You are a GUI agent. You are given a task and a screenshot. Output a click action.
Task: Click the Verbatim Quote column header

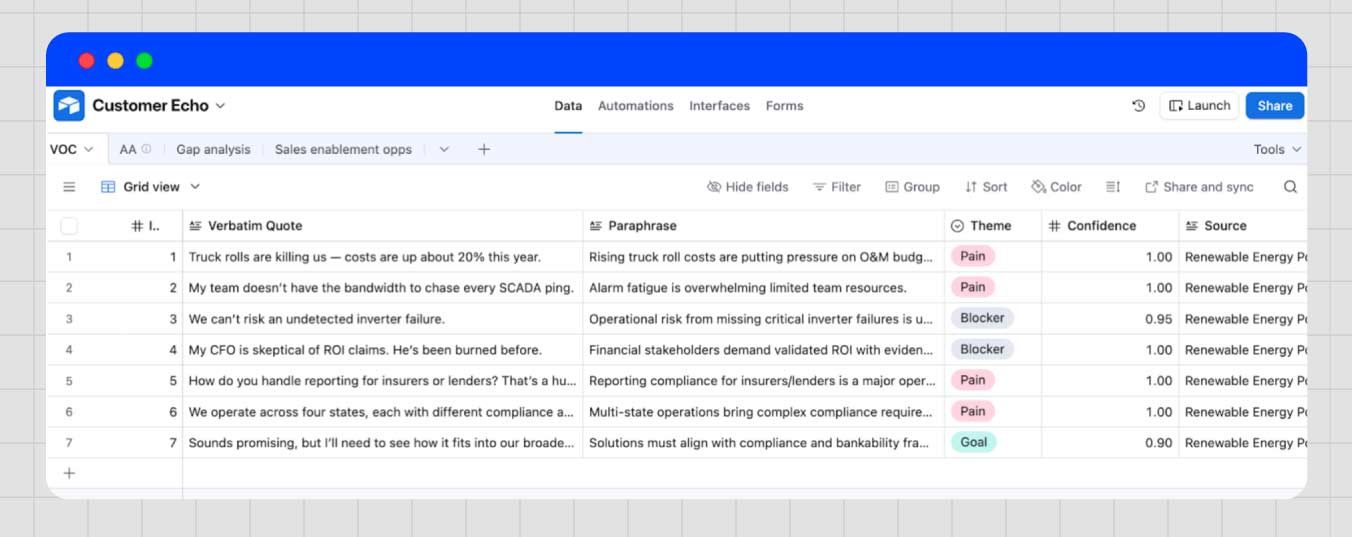(382, 226)
